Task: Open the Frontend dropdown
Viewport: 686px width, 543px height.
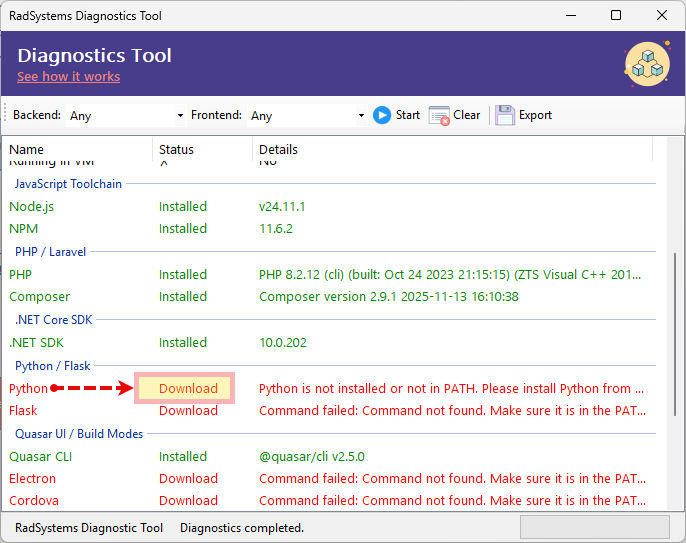Action: pyautogui.click(x=361, y=116)
